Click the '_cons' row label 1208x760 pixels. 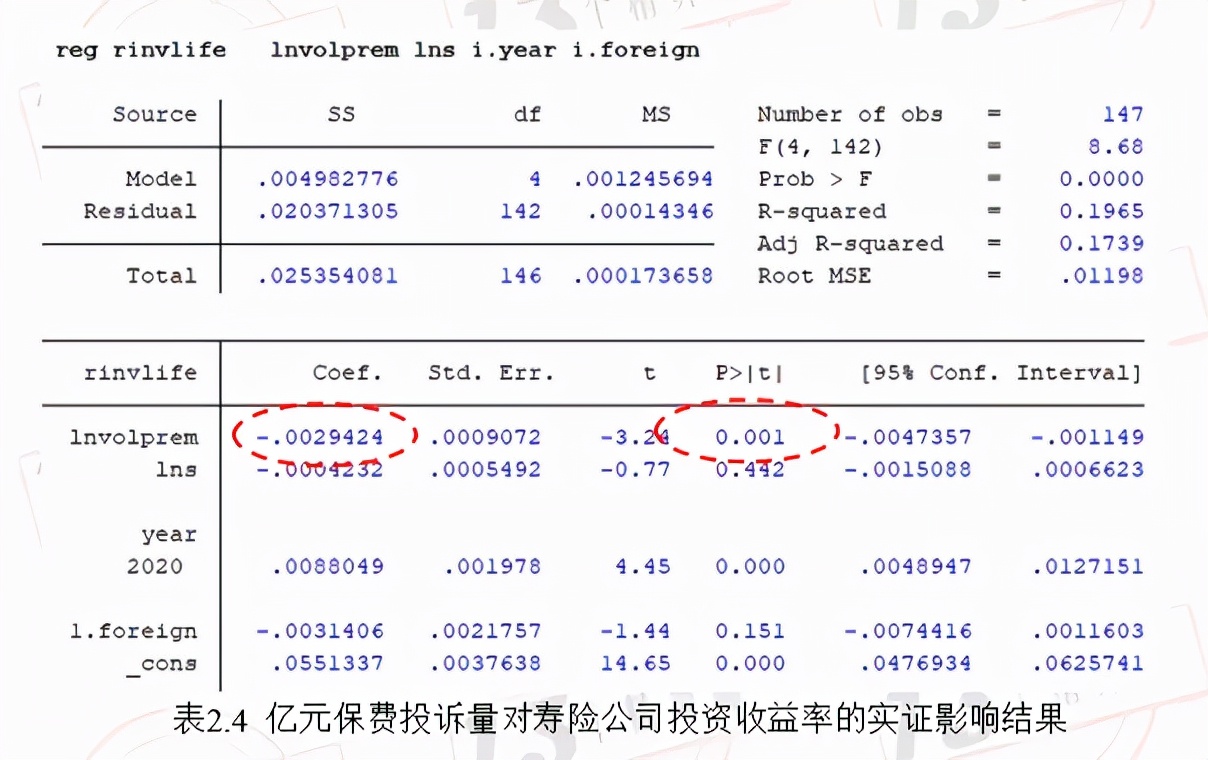(x=162, y=665)
